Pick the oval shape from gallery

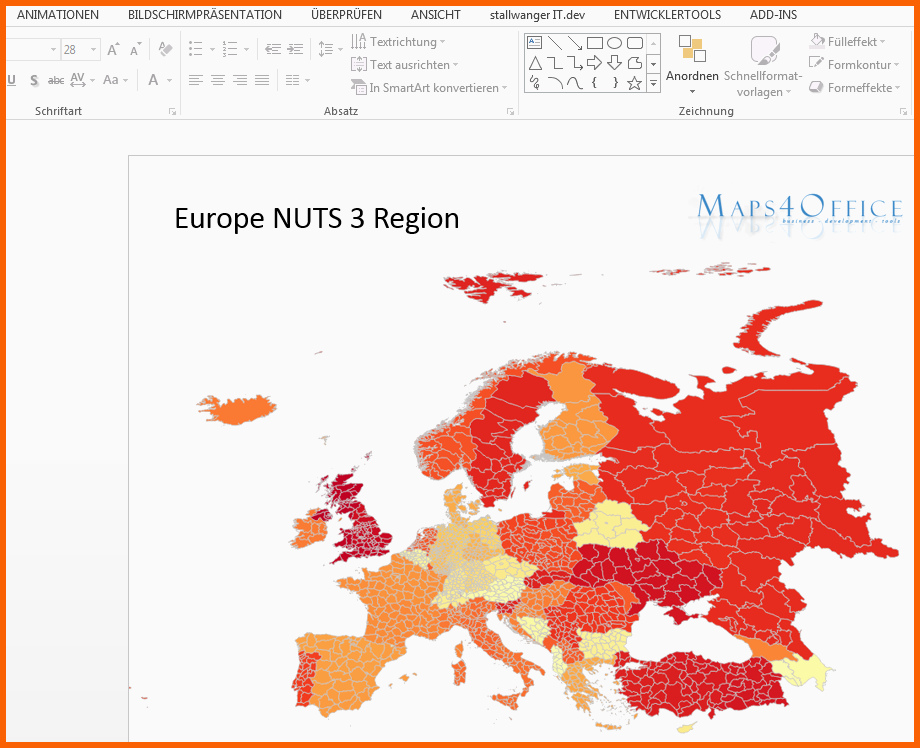614,43
